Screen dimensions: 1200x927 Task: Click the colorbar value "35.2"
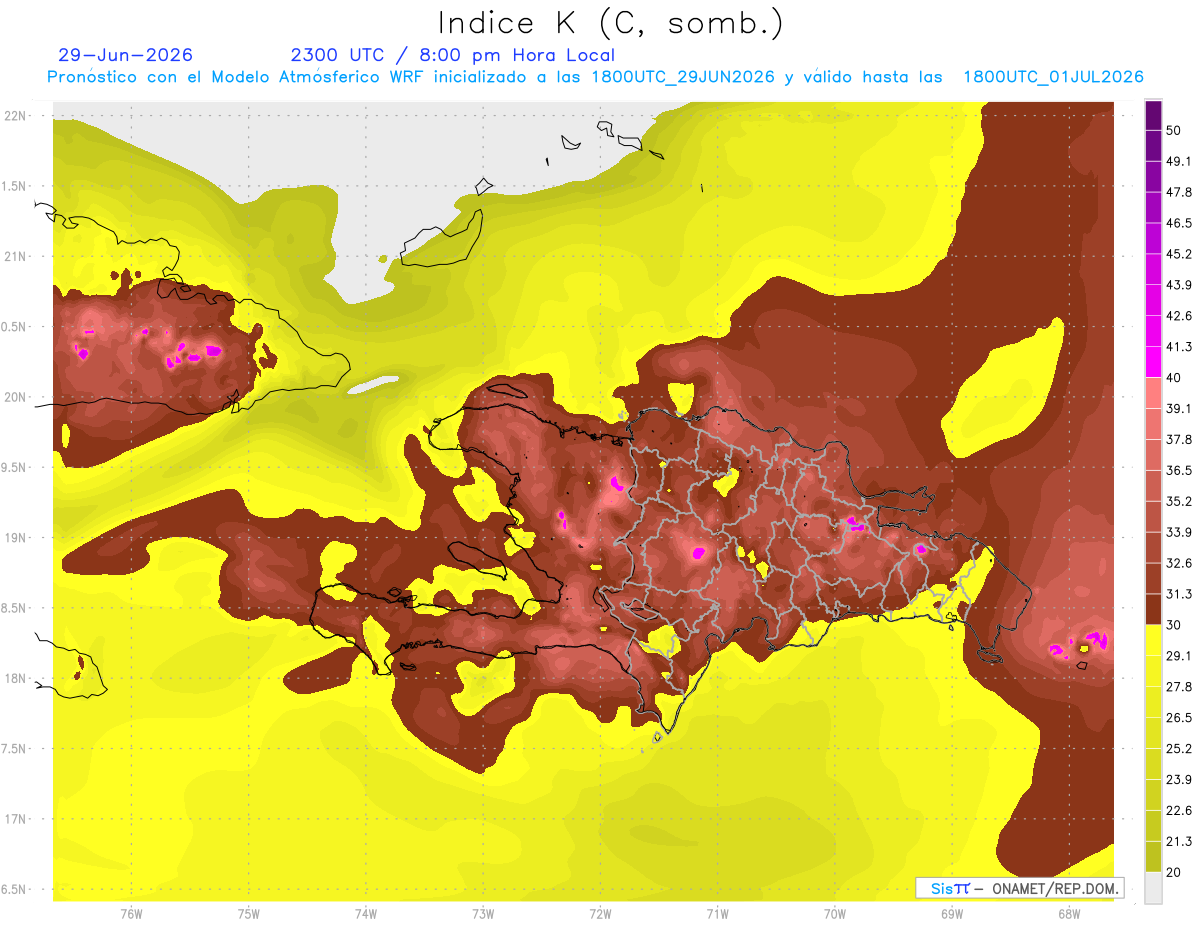coord(1179,501)
